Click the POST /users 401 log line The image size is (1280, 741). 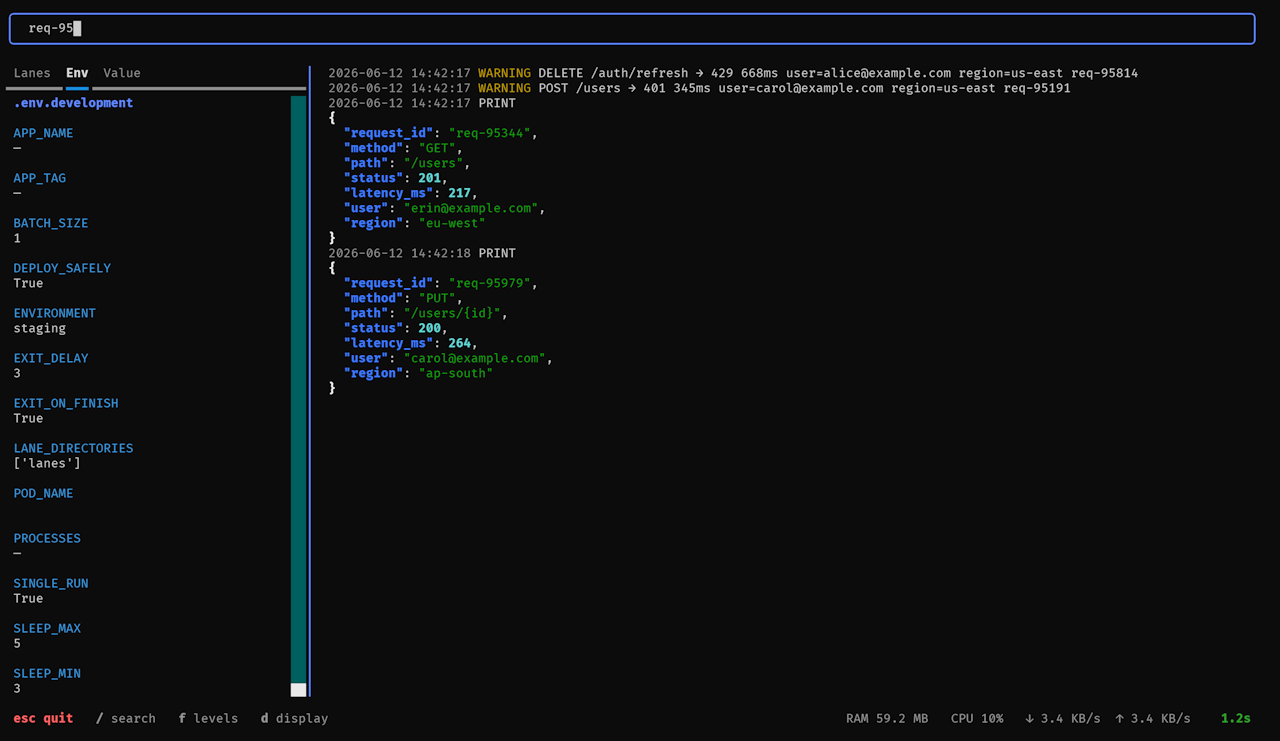point(699,88)
